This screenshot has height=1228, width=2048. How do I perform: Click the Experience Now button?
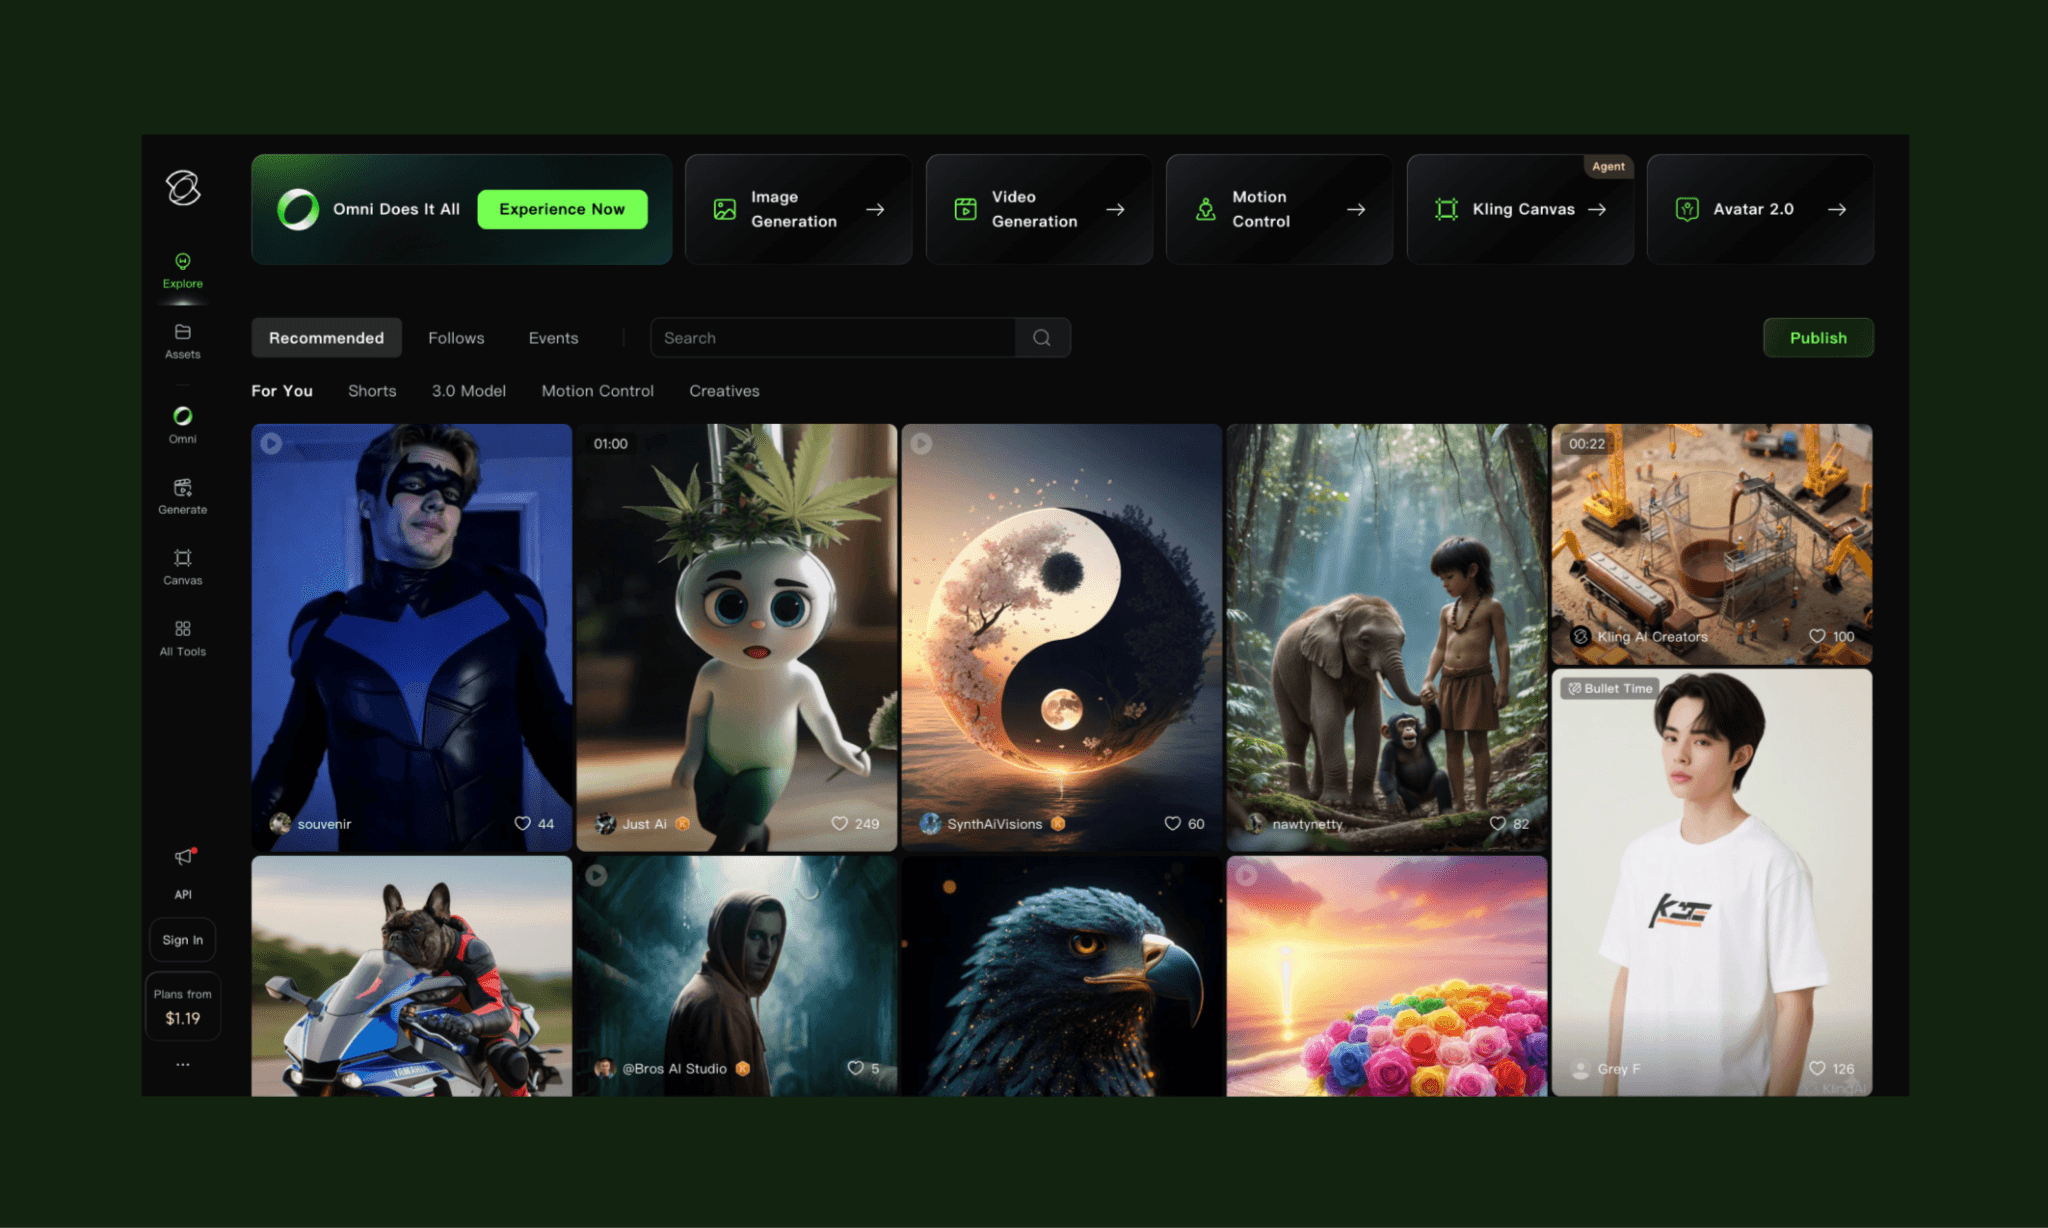[x=562, y=209]
